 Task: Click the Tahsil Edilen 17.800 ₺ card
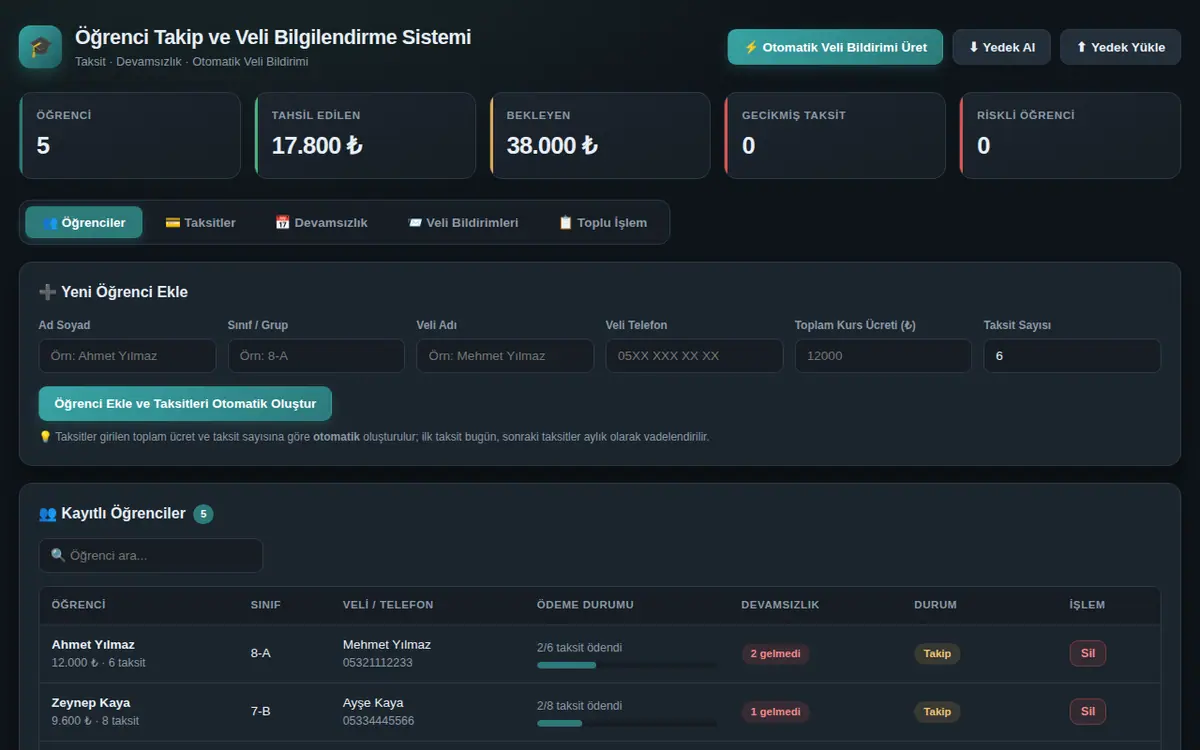coord(365,136)
